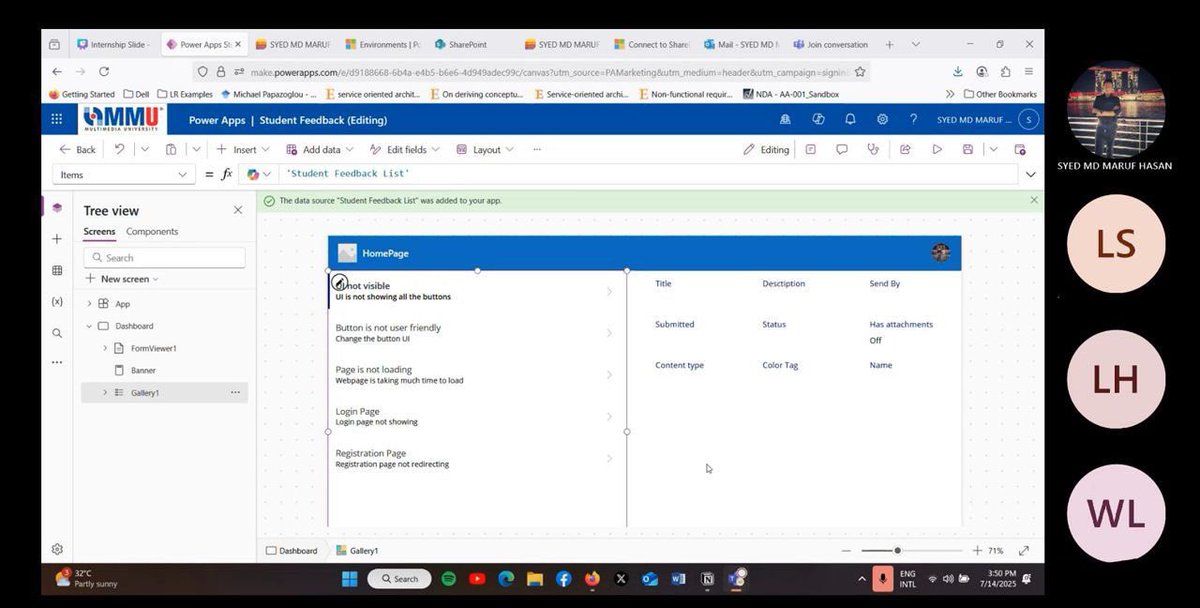
Task: Click the Environment icon in header
Action: (785, 119)
